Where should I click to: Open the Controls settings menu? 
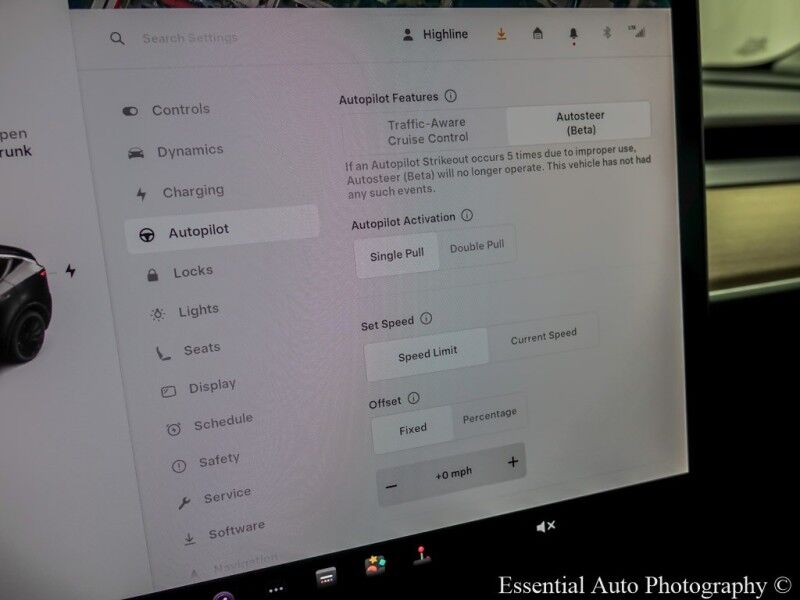[167, 110]
